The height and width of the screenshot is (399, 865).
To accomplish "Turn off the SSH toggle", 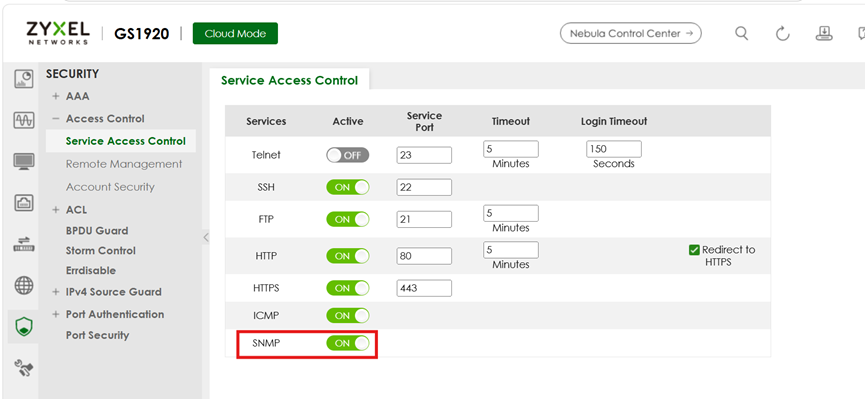I will (x=348, y=187).
